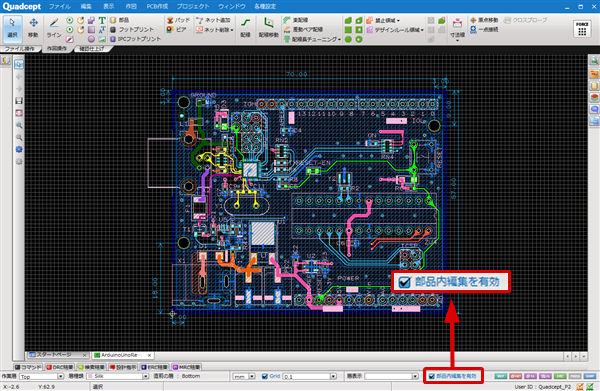Click the ネット追加 button
Image resolution: width=600 pixels, height=391 pixels.
(x=213, y=20)
